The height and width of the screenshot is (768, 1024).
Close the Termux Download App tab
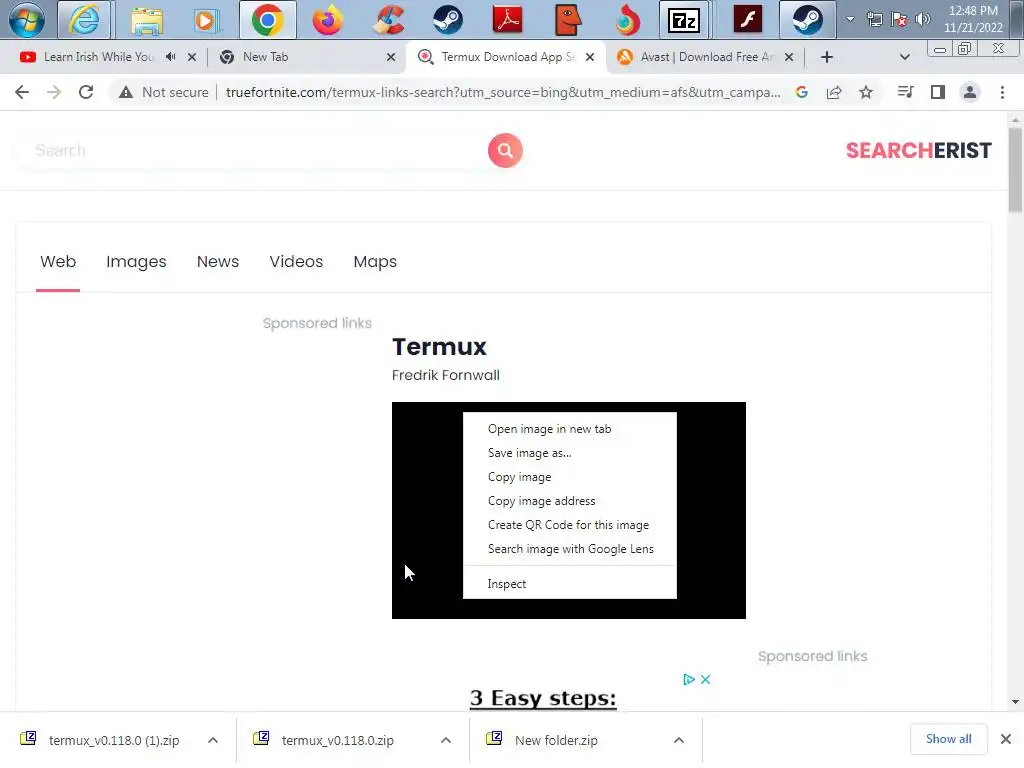590,57
